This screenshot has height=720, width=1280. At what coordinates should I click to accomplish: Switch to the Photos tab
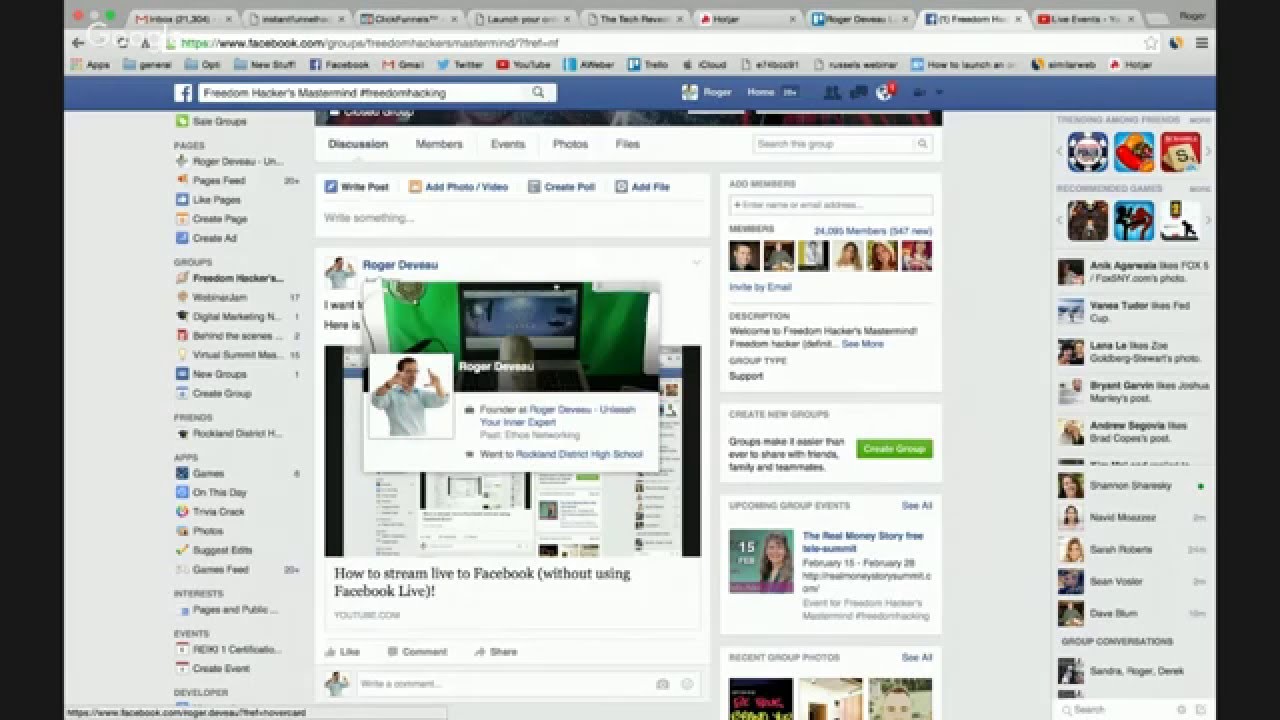coord(570,144)
